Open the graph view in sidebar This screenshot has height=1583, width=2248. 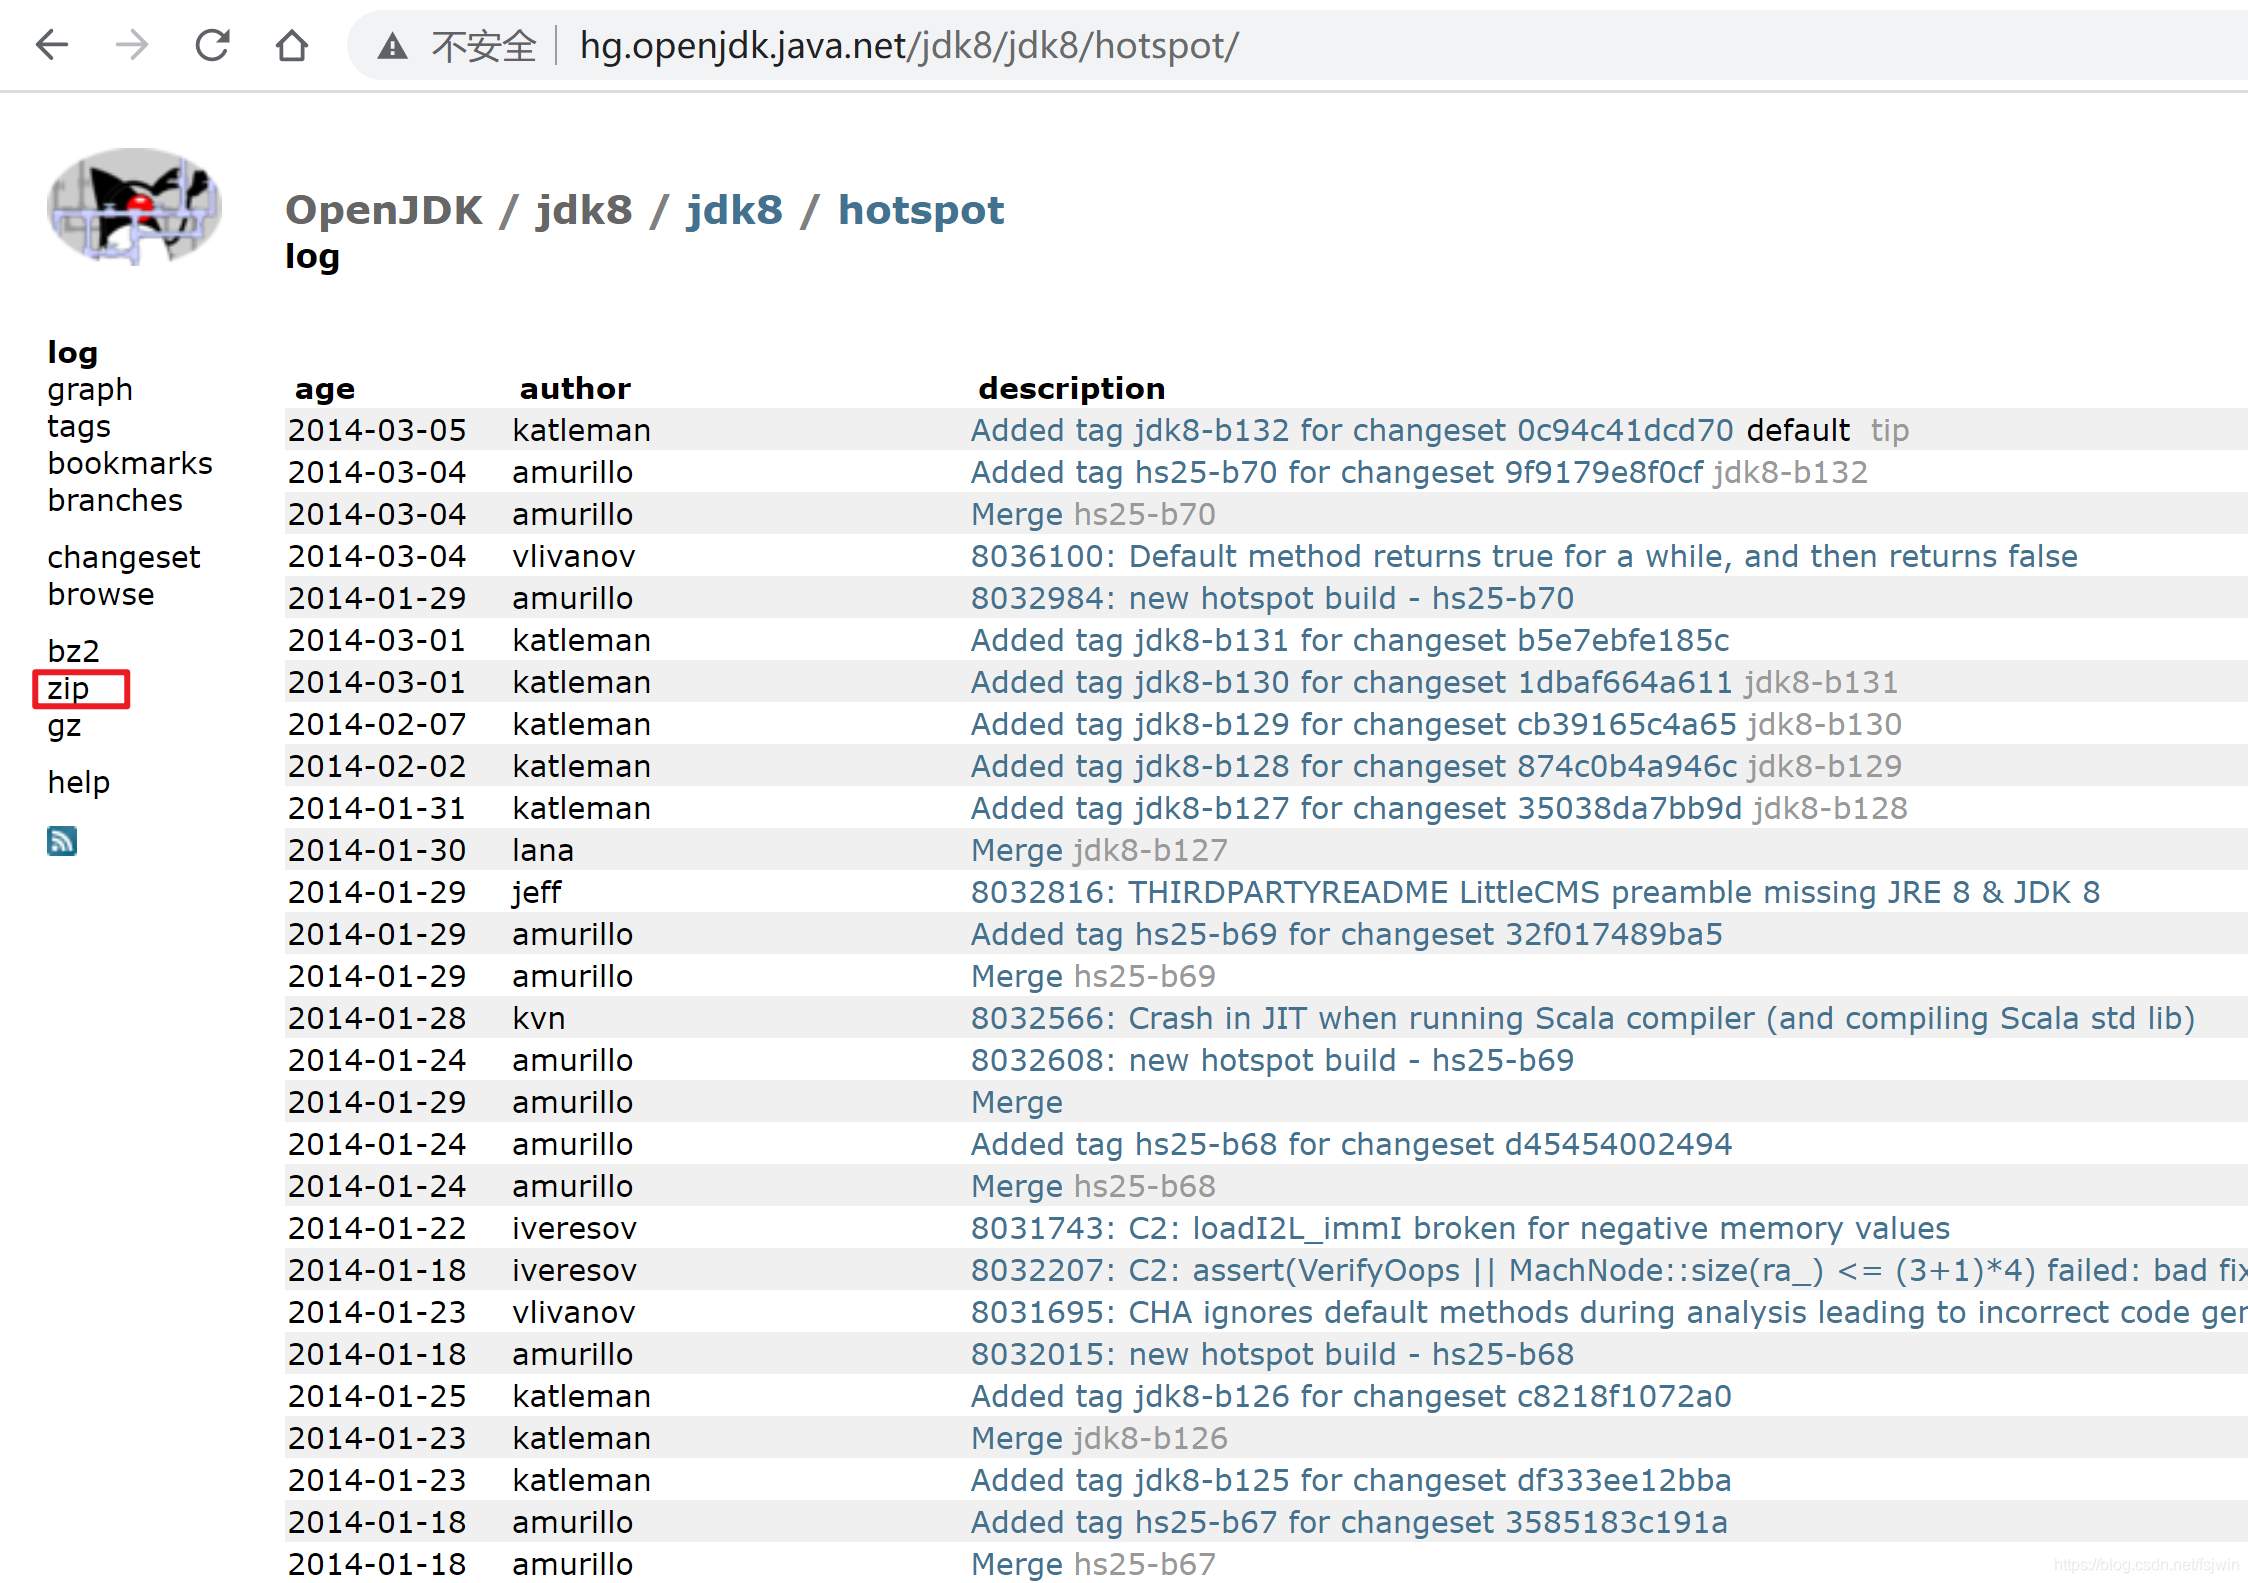[90, 389]
